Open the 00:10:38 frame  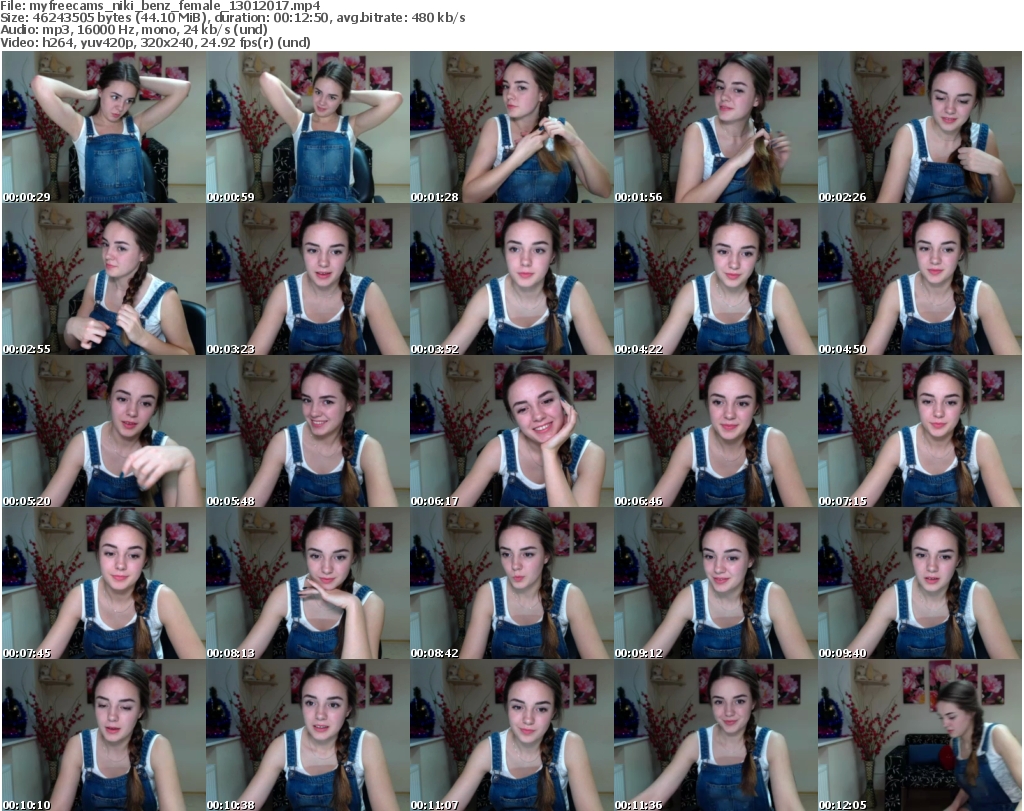[308, 735]
